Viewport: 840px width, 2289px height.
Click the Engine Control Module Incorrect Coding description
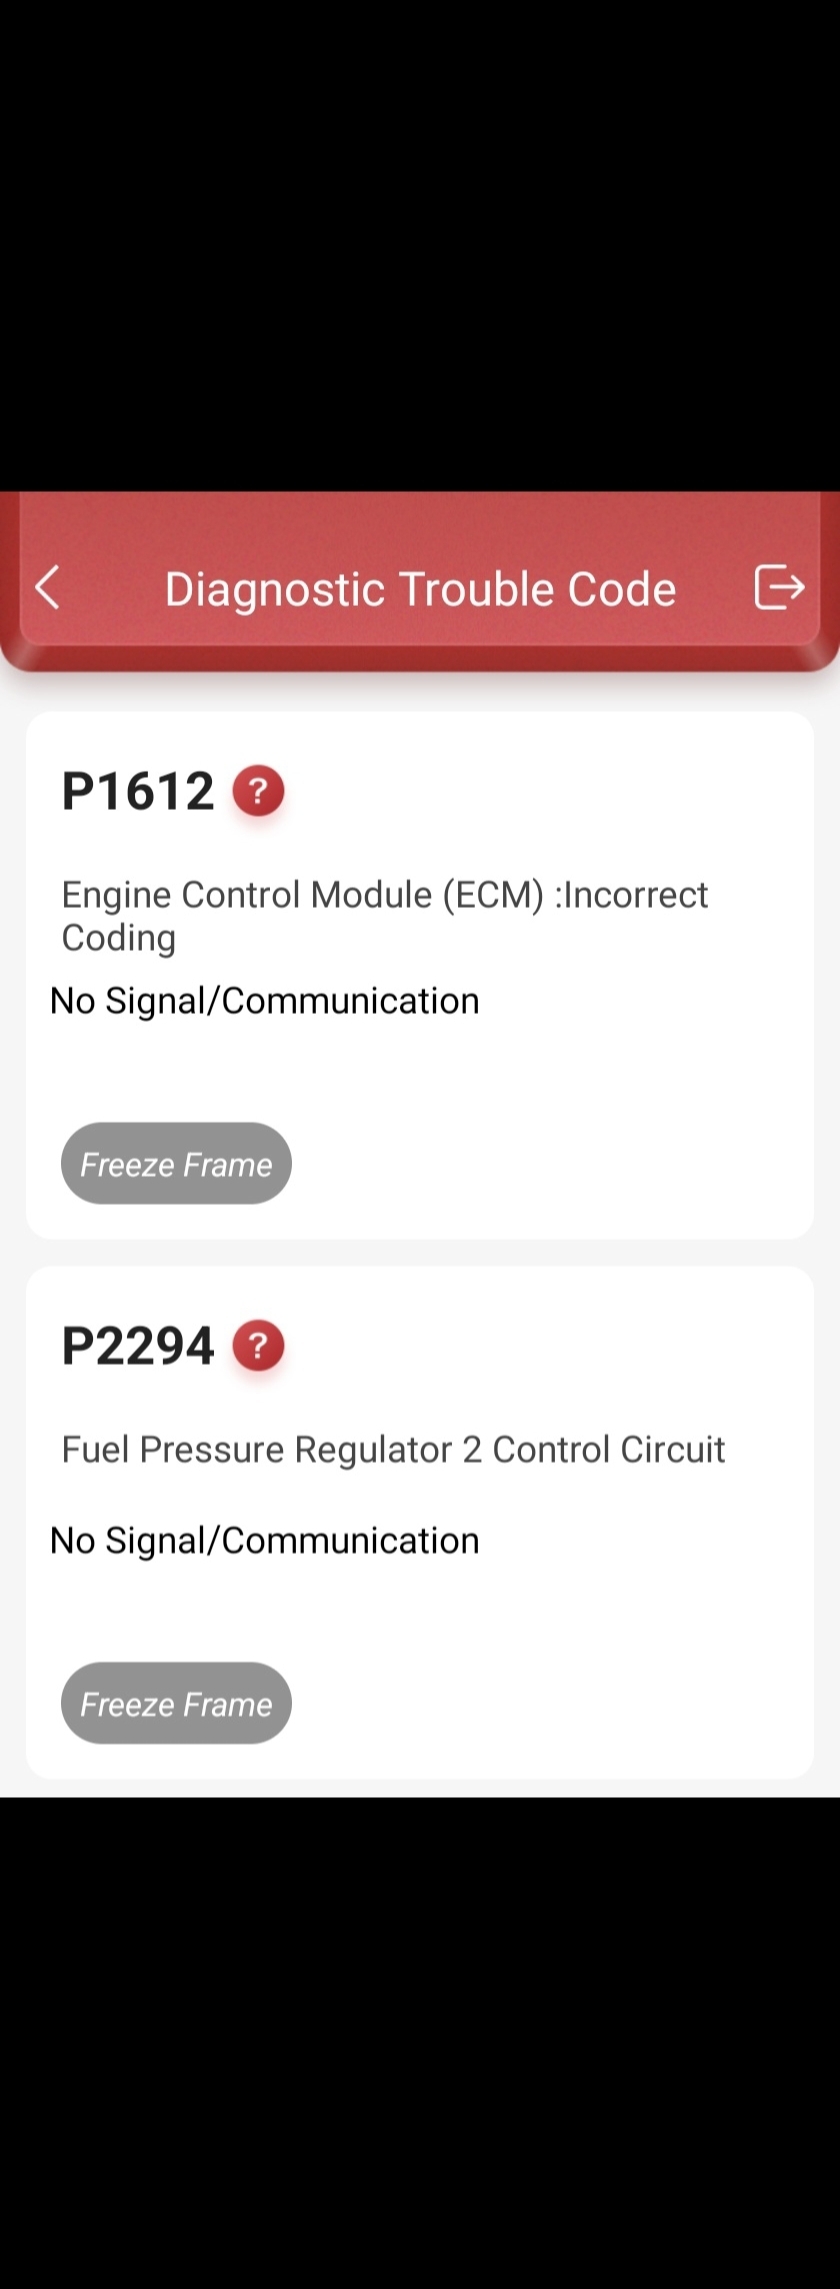click(384, 895)
